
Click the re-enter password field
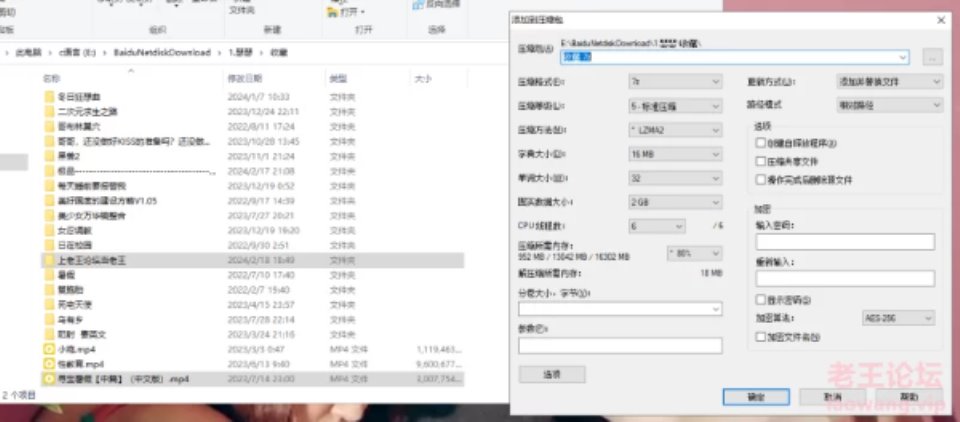tap(846, 279)
